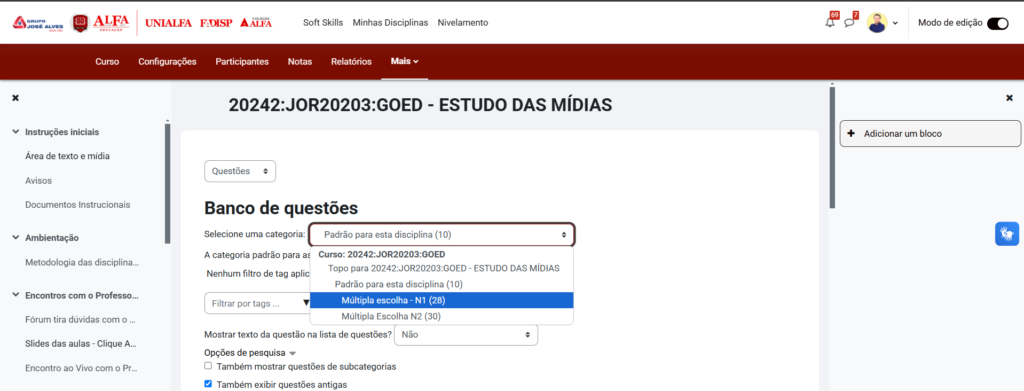The width and height of the screenshot is (1024, 391).
Task: Open Área de texto e mídia
Action: point(67,156)
